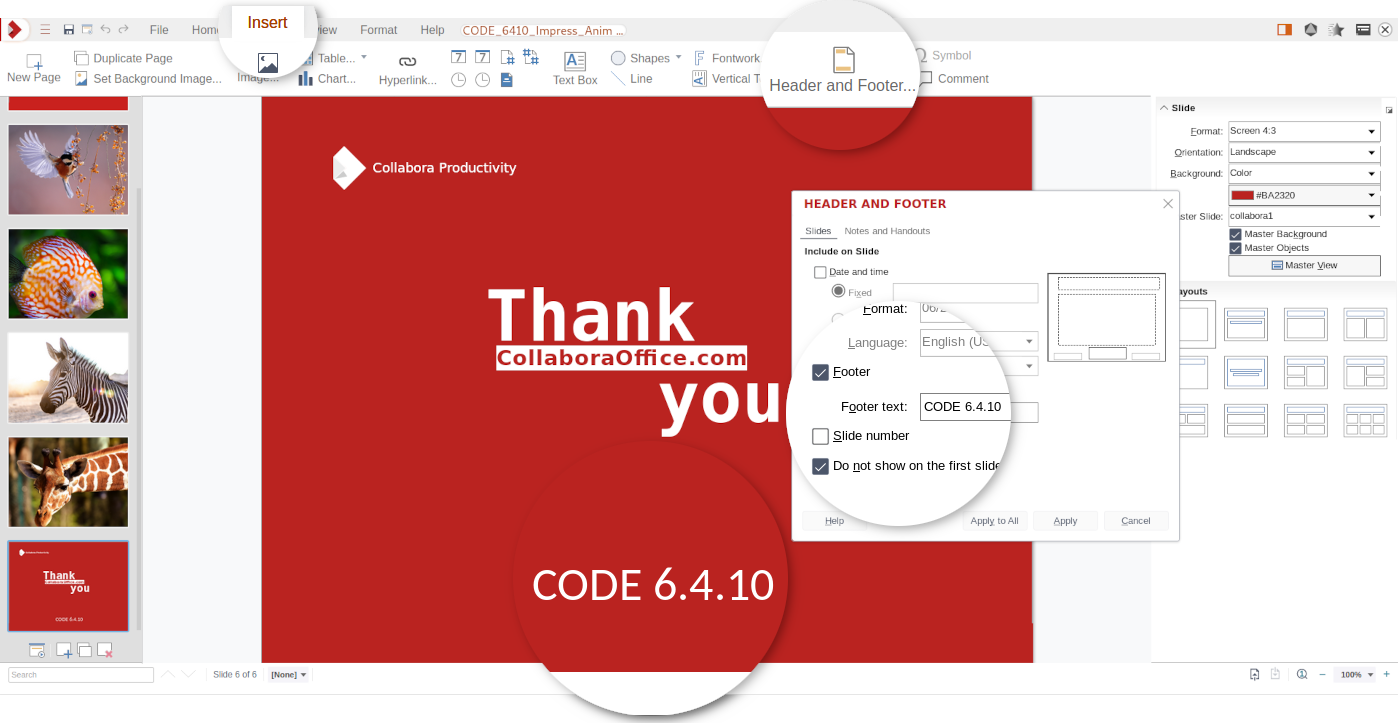Screen dimensions: 1398x723
Task: Switch to the Insert tab
Action: pos(267,23)
